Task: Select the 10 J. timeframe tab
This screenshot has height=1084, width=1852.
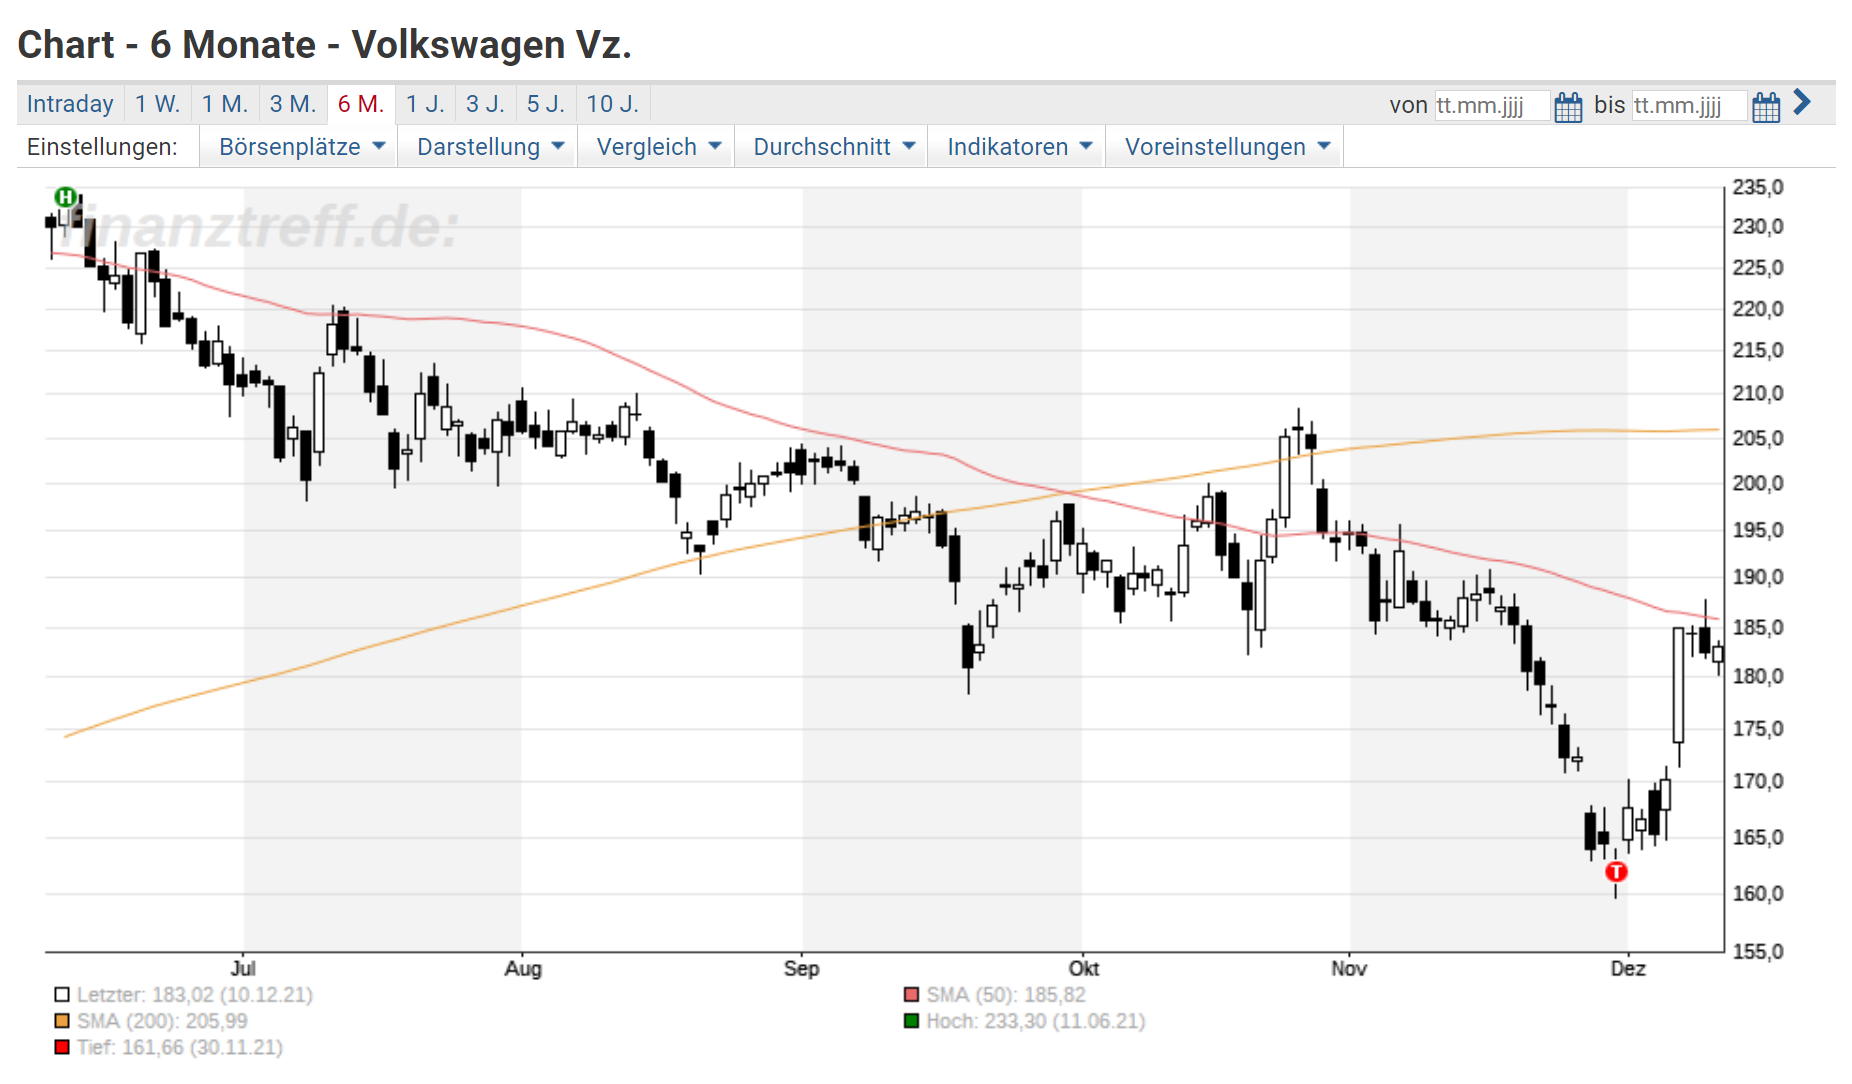Action: coord(612,104)
